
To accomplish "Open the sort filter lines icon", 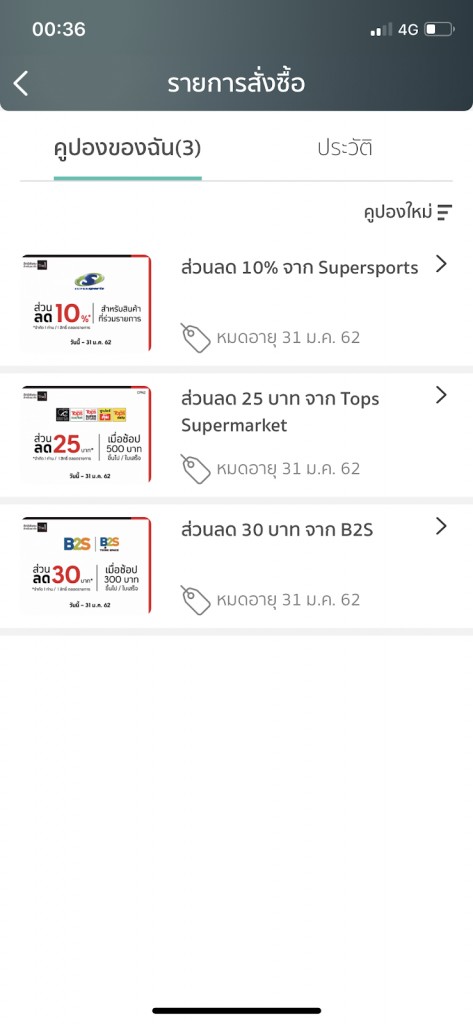I will click(445, 212).
